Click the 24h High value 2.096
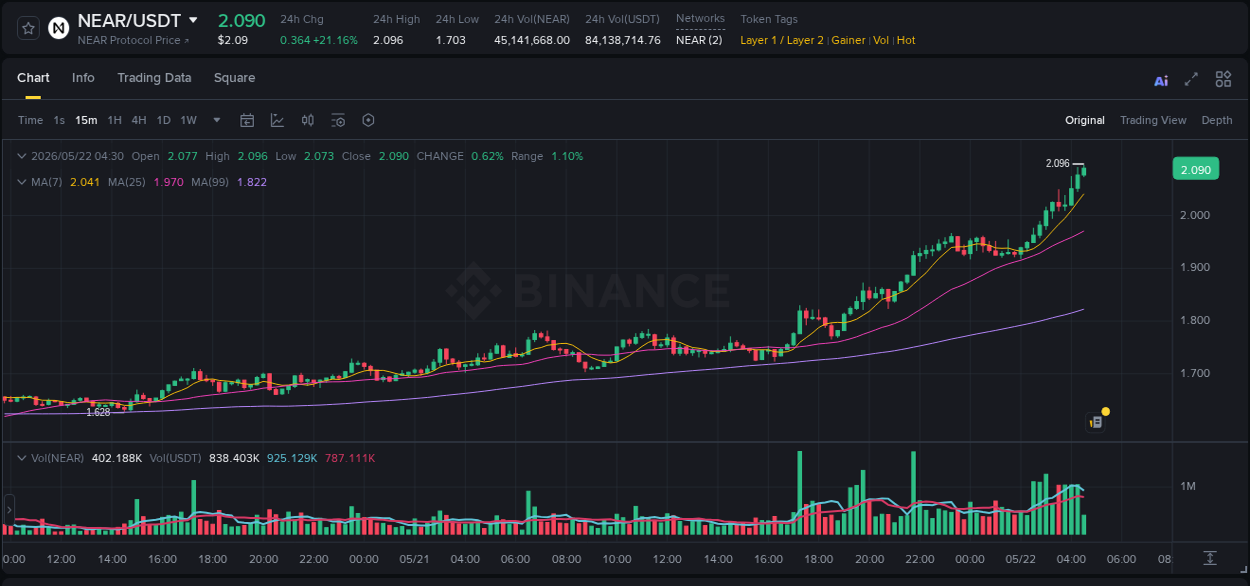1250x586 pixels. (x=388, y=40)
